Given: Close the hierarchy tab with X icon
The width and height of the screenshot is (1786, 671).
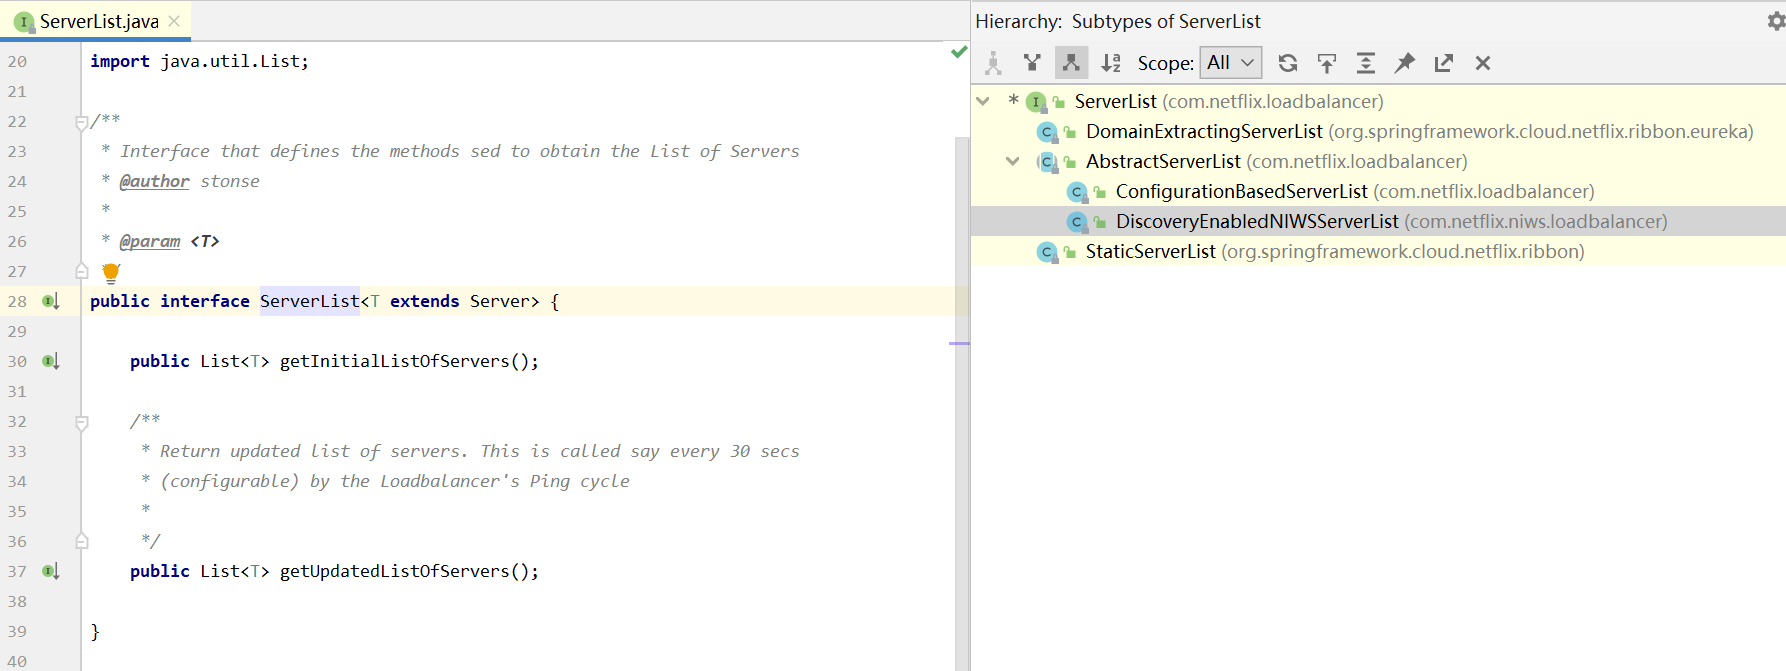Looking at the screenshot, I should [x=1483, y=63].
